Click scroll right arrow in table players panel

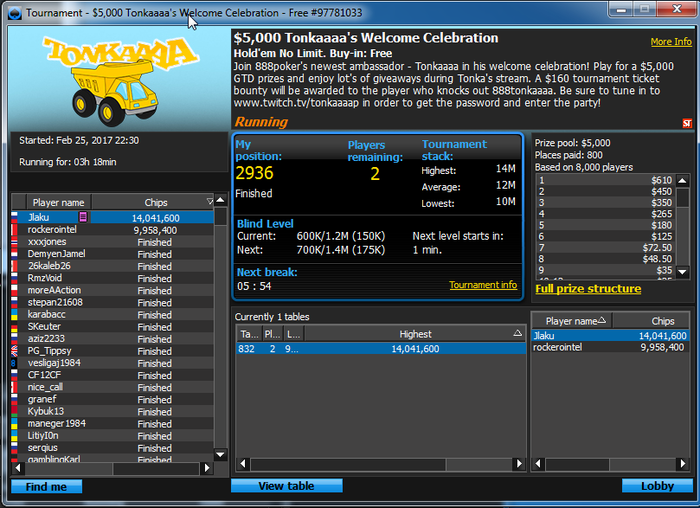click(683, 464)
